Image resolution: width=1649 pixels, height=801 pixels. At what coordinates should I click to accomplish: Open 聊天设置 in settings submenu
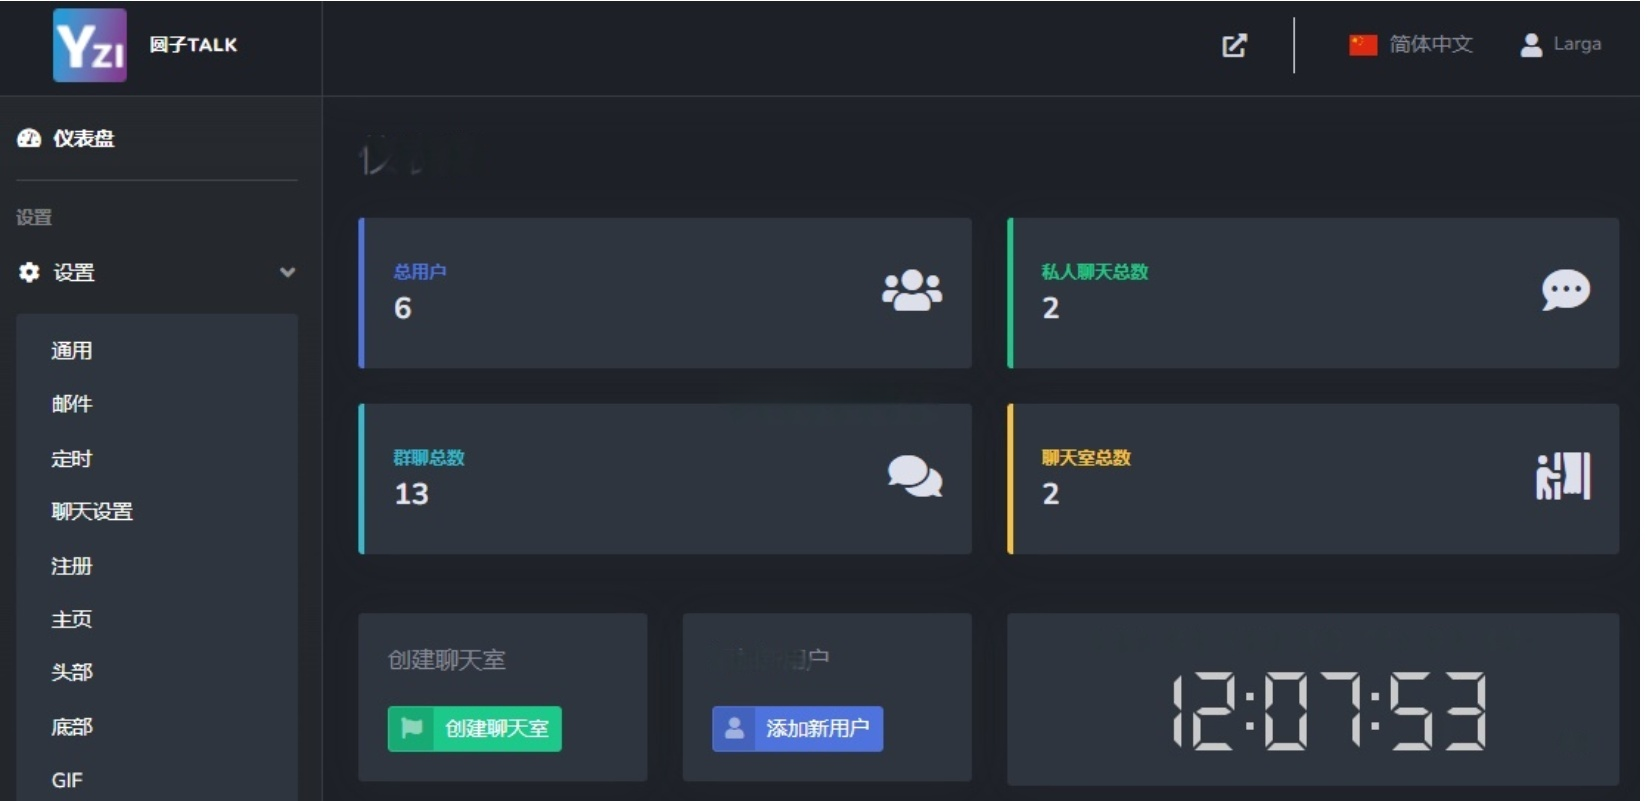pos(92,512)
